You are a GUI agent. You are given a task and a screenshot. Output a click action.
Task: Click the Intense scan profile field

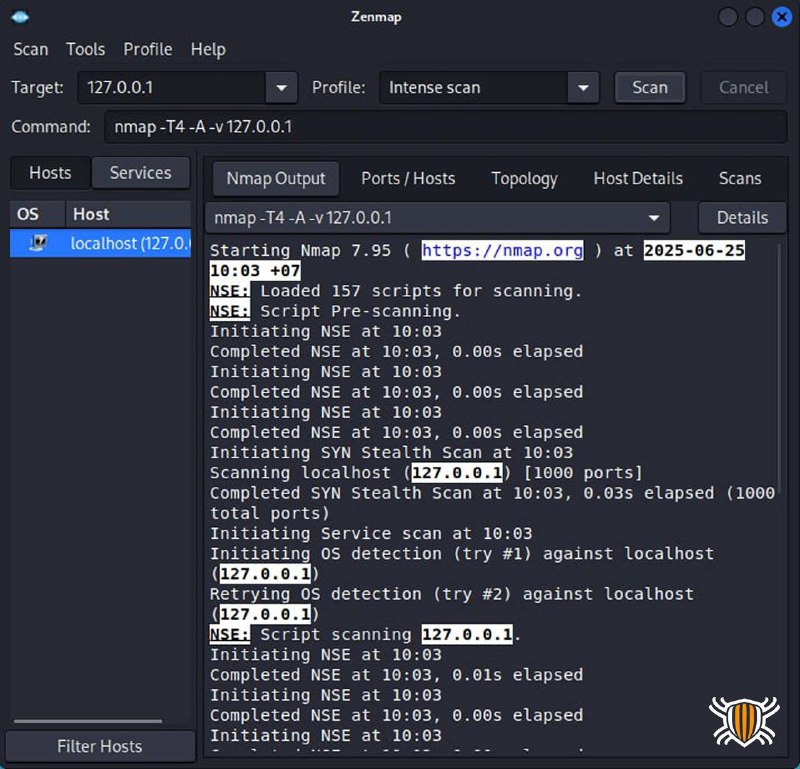[473, 87]
